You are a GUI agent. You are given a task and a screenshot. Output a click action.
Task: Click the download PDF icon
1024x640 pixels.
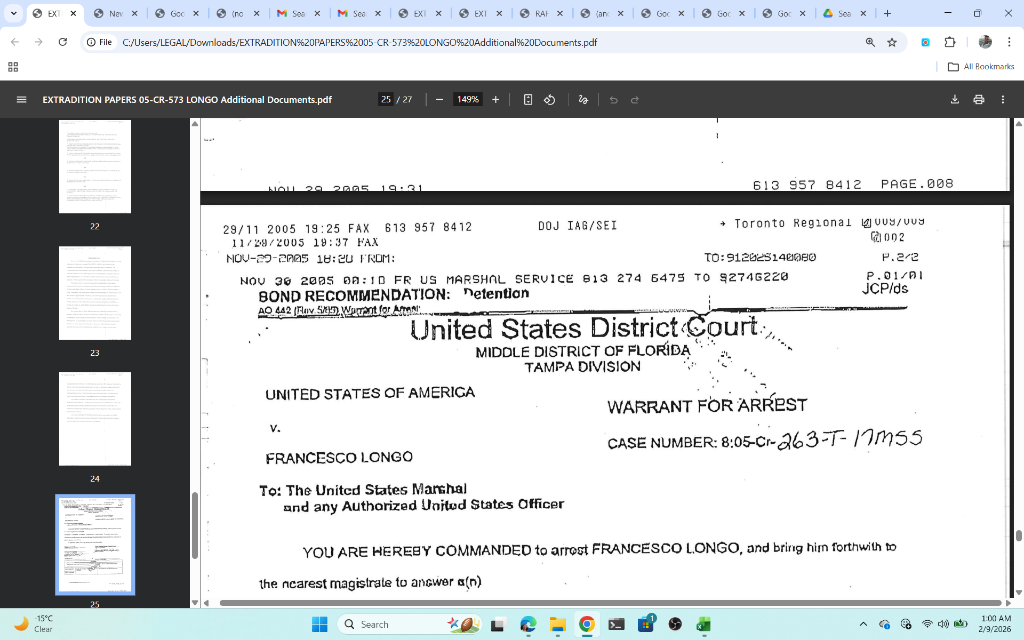click(953, 99)
